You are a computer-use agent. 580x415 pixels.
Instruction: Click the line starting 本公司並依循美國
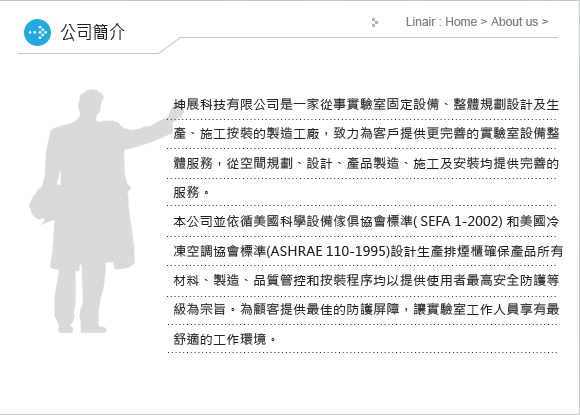[x=366, y=222]
